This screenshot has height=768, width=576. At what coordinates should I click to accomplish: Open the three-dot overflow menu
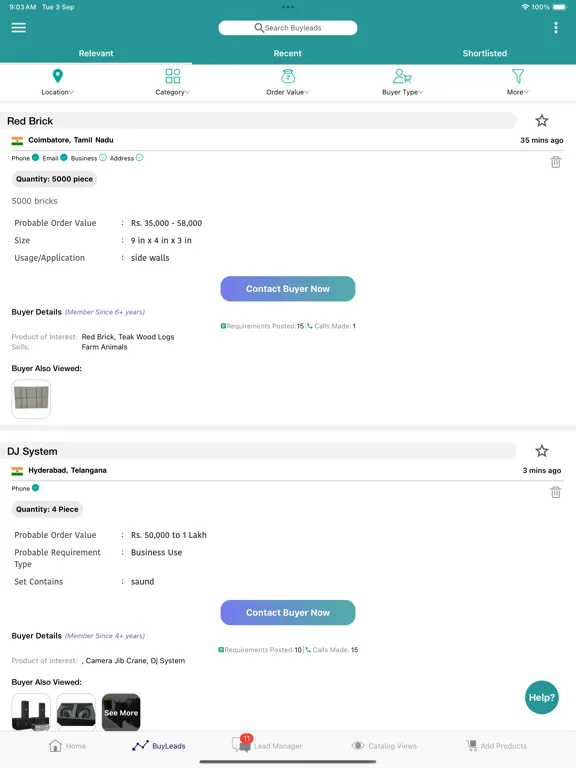click(555, 27)
